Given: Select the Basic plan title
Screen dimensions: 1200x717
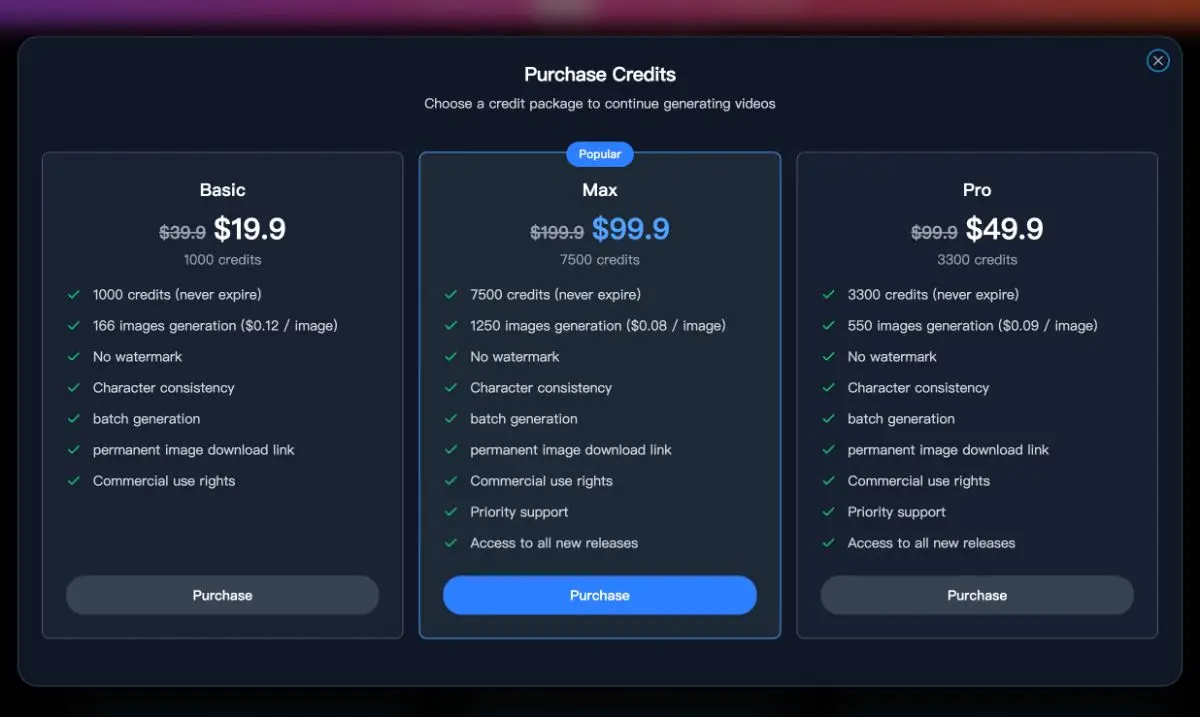Looking at the screenshot, I should (x=222, y=190).
